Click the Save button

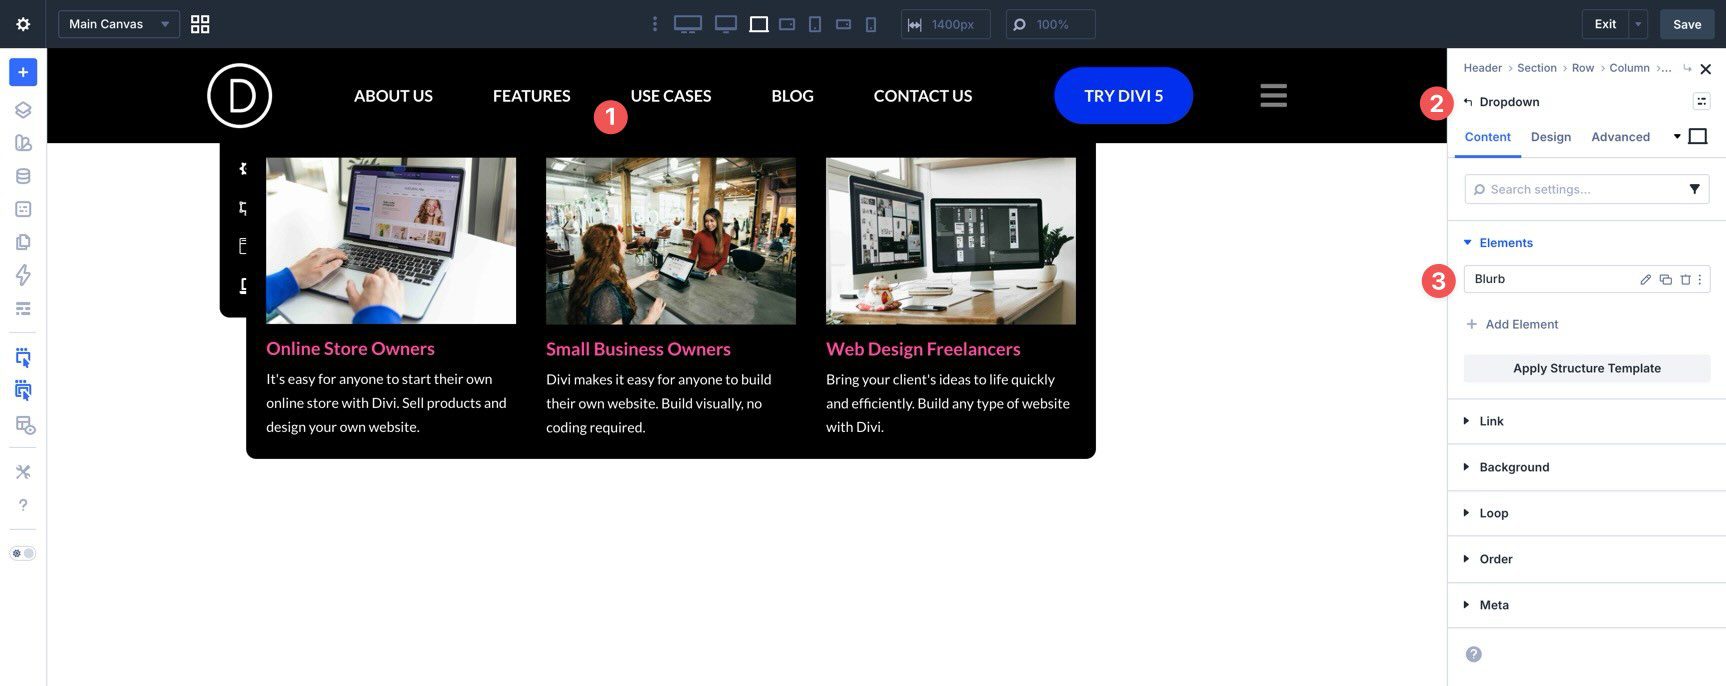1687,24
